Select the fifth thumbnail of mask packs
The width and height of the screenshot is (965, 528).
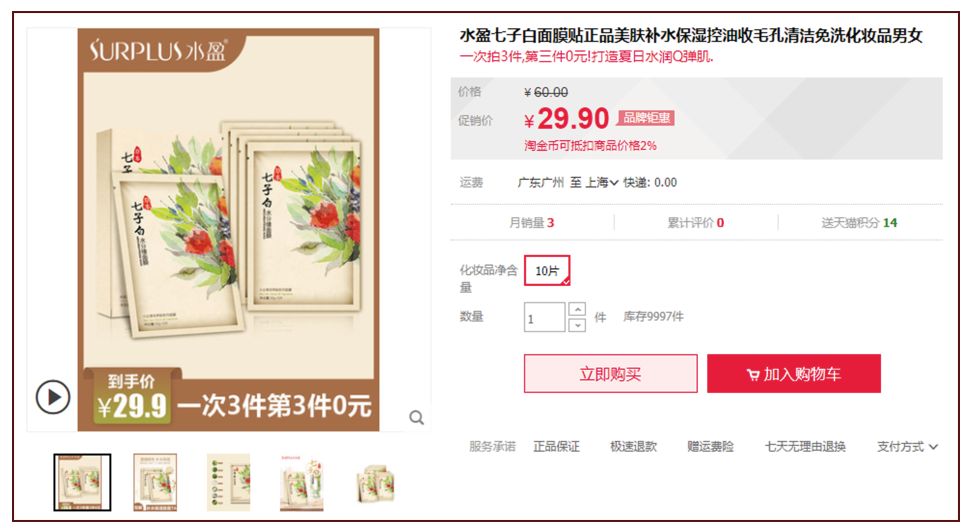[375, 484]
